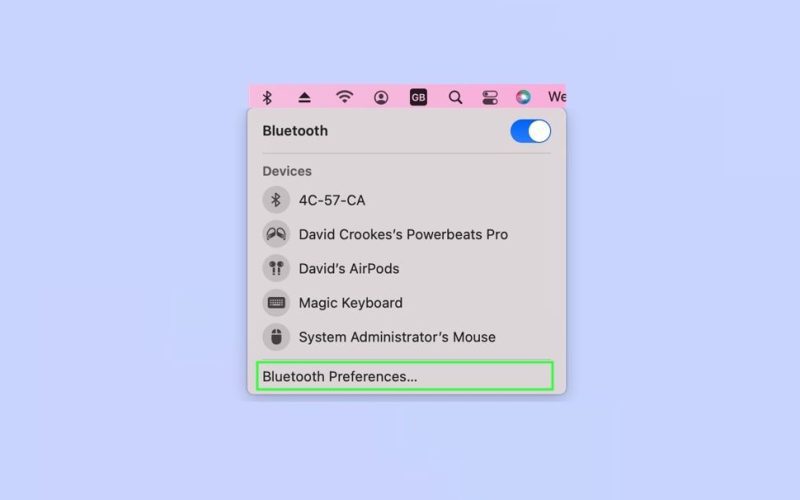The height and width of the screenshot is (500, 800).
Task: Open Spotlight search magnifier icon
Action: 455,97
